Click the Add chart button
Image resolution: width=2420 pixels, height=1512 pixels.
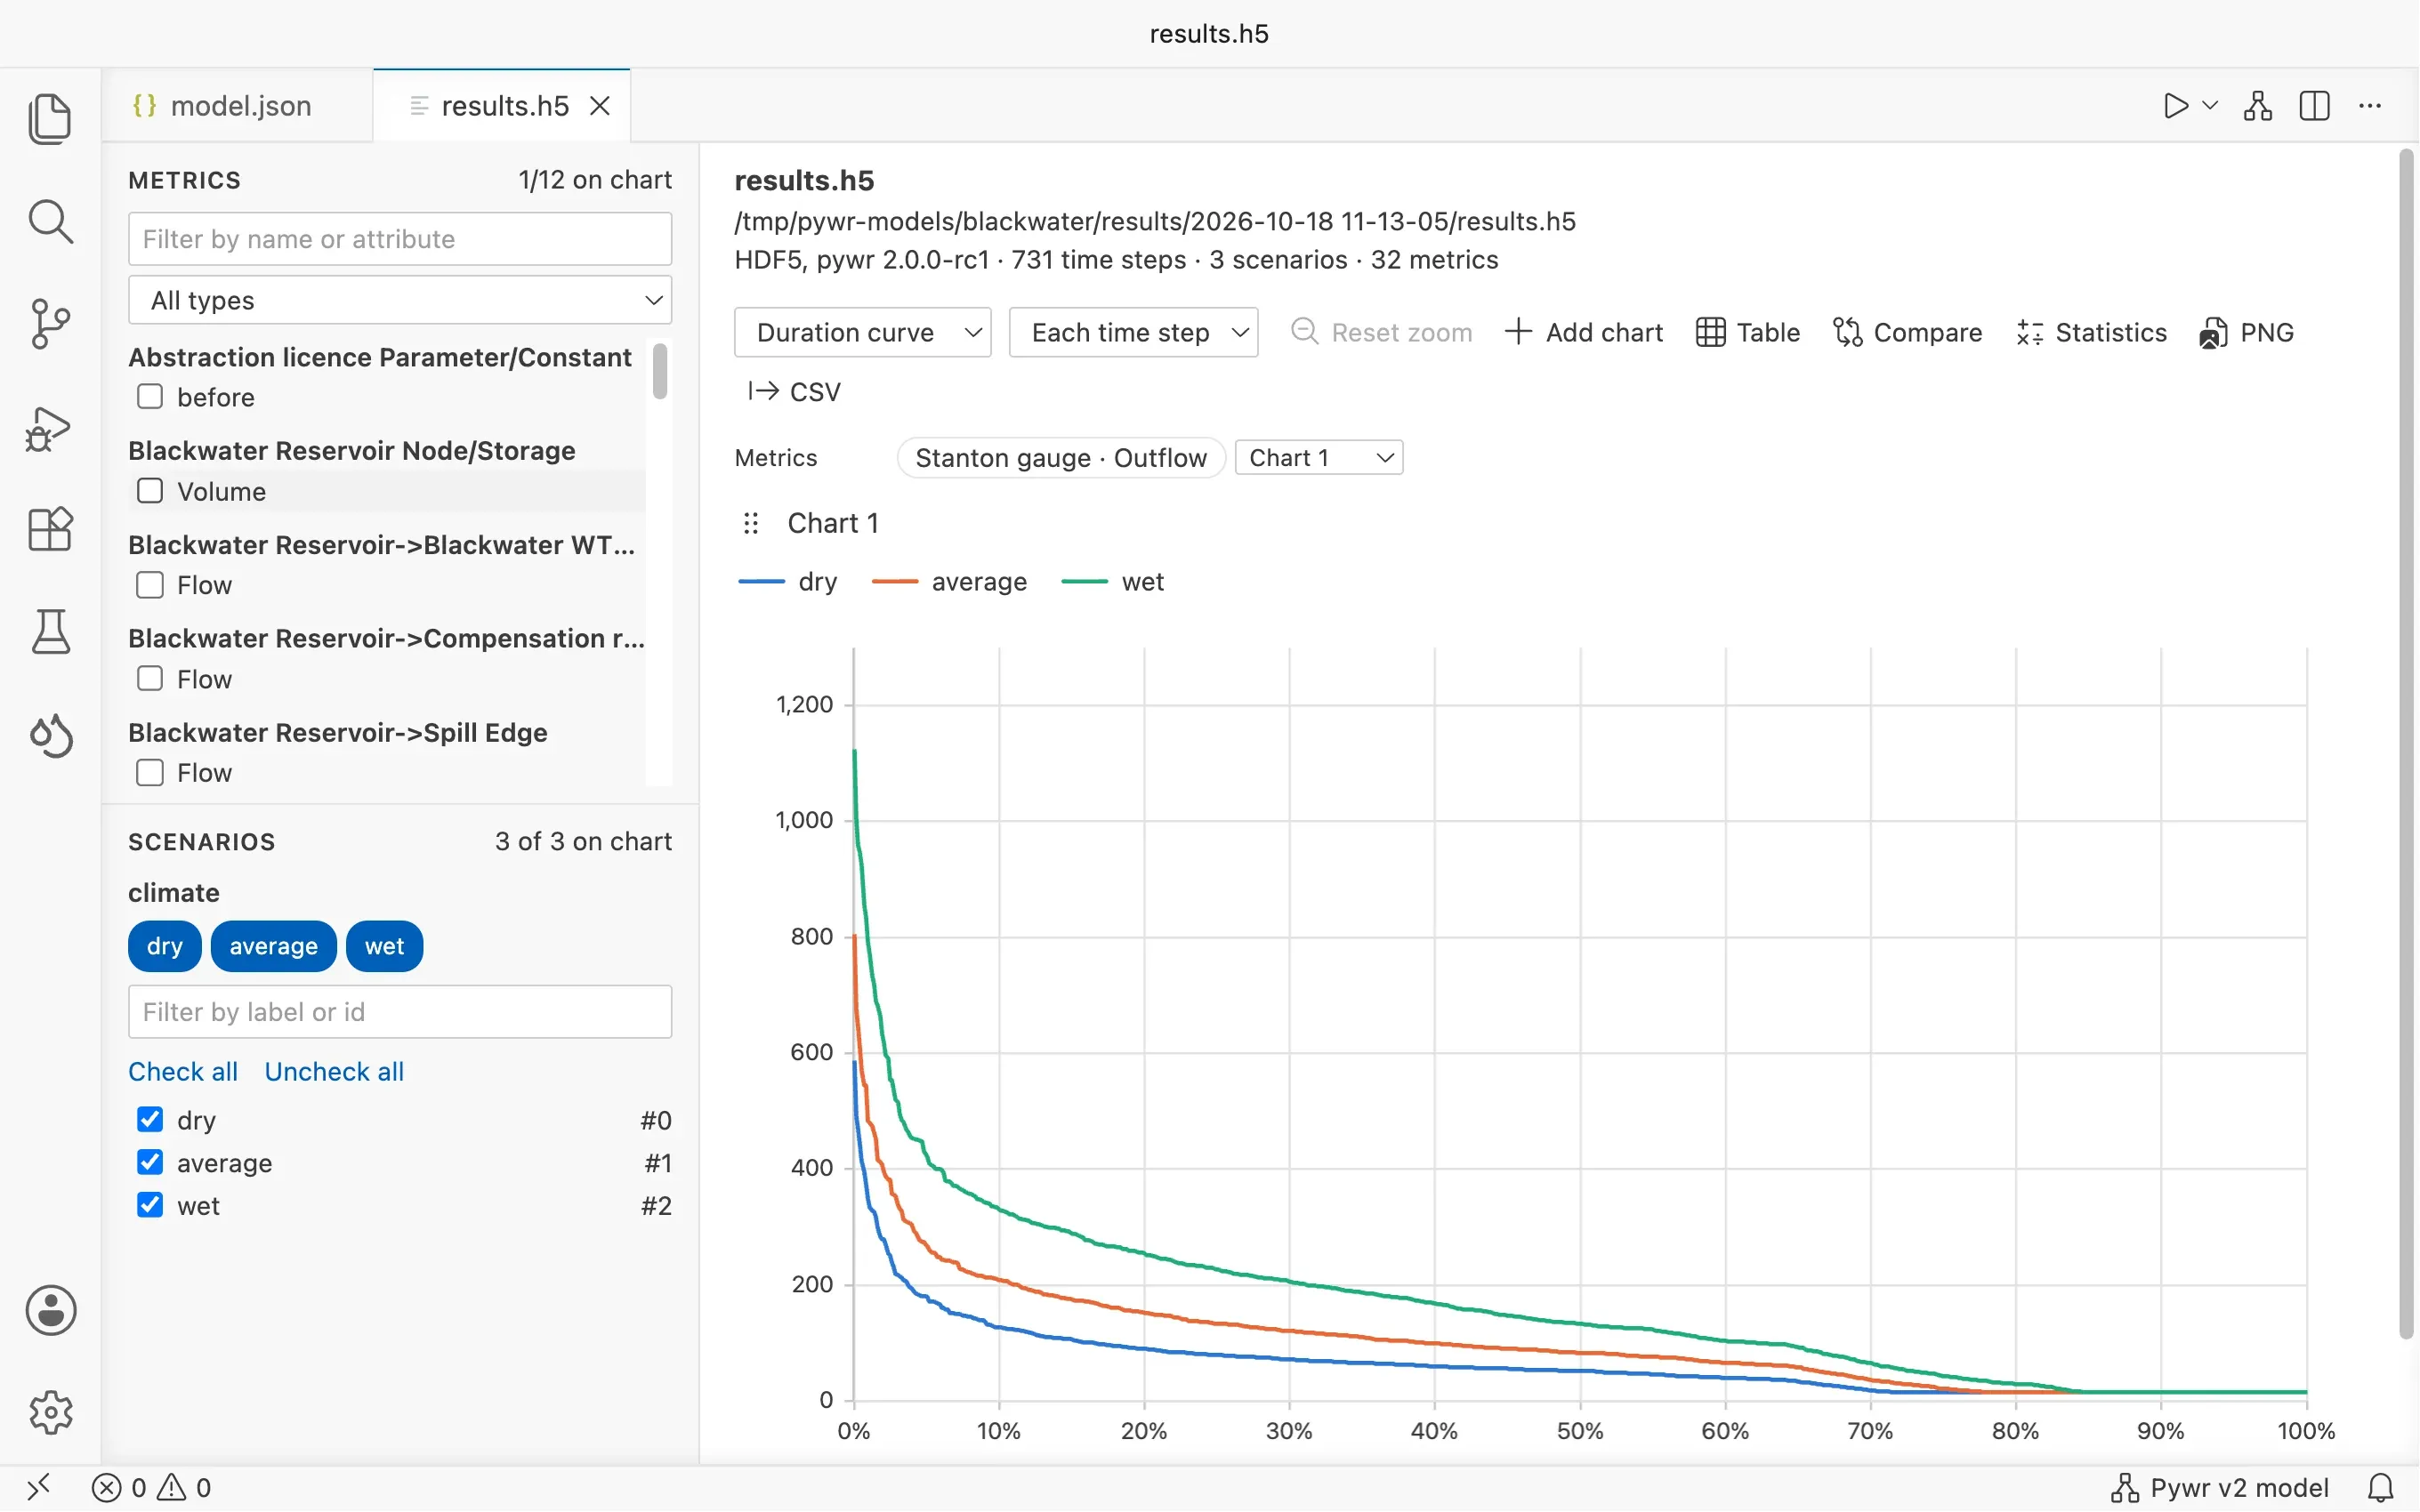coord(1584,332)
